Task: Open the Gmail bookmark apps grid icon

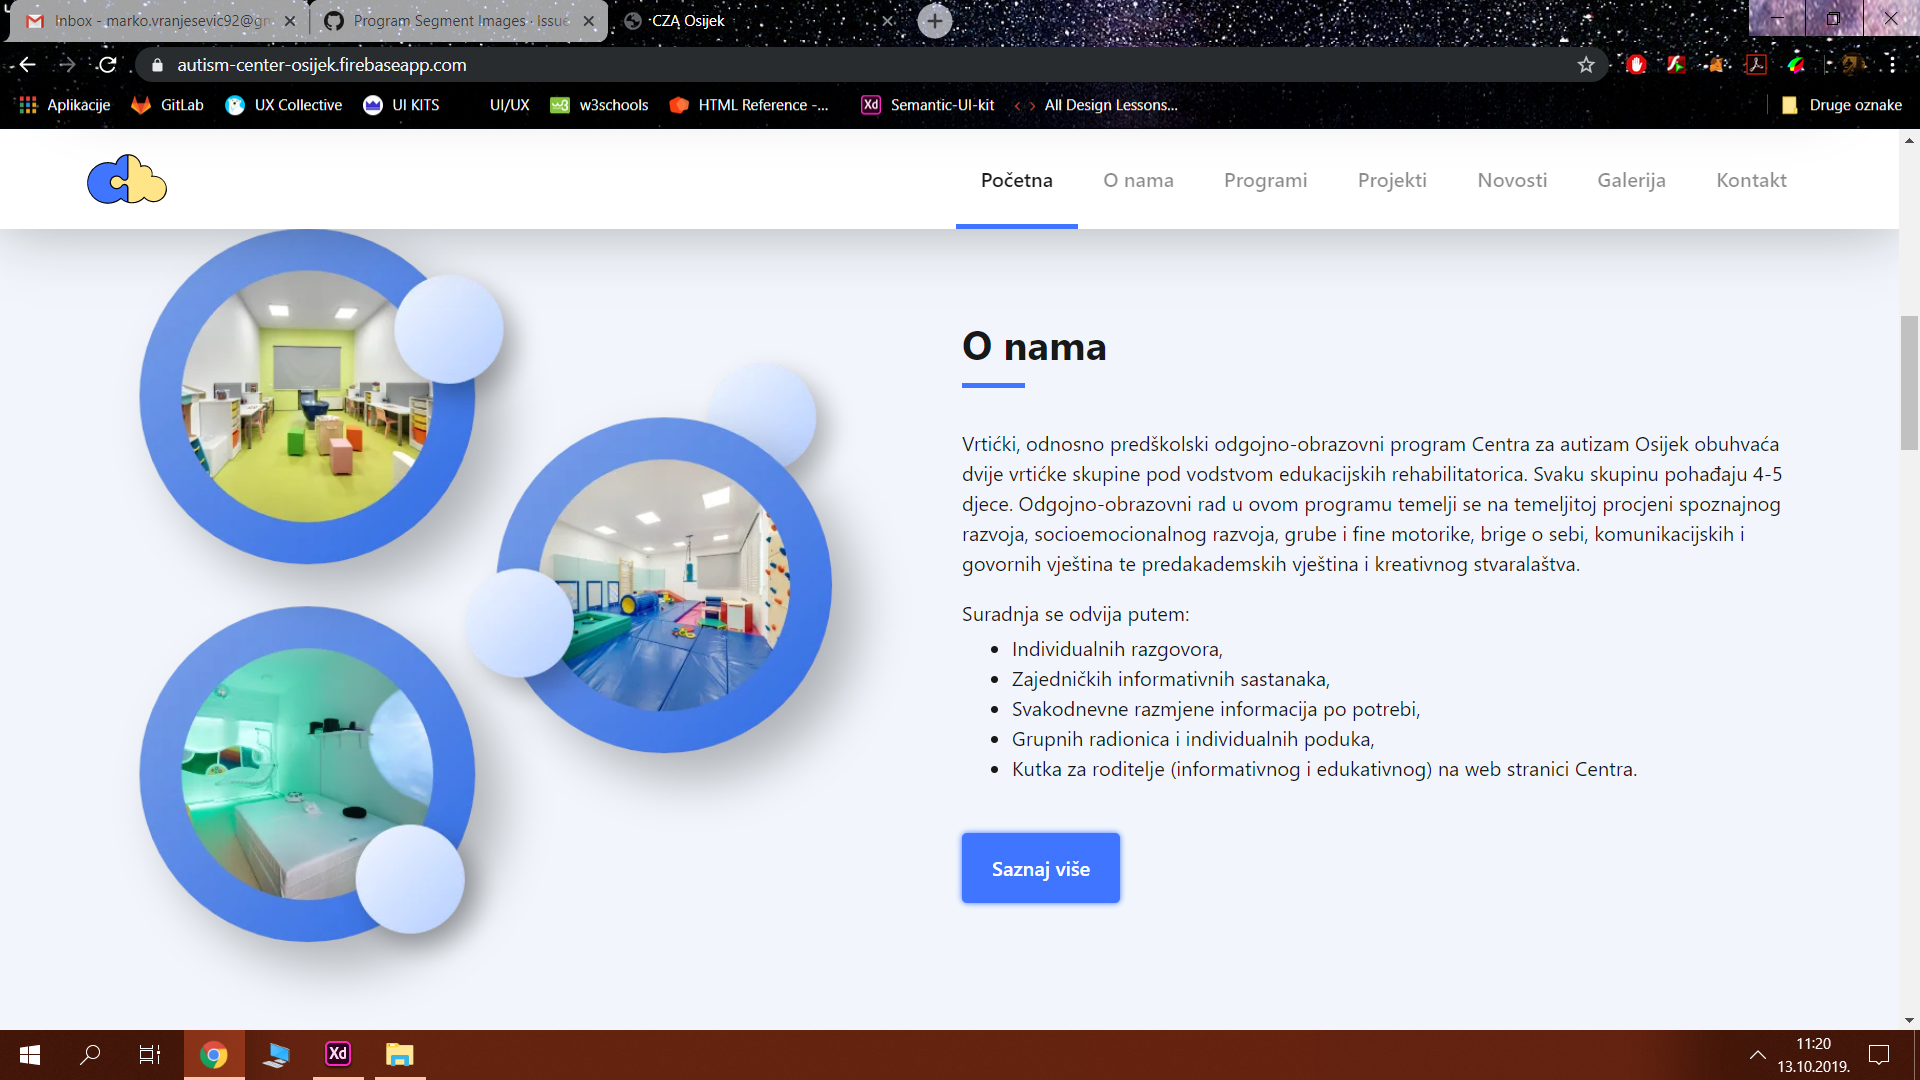Action: (27, 105)
